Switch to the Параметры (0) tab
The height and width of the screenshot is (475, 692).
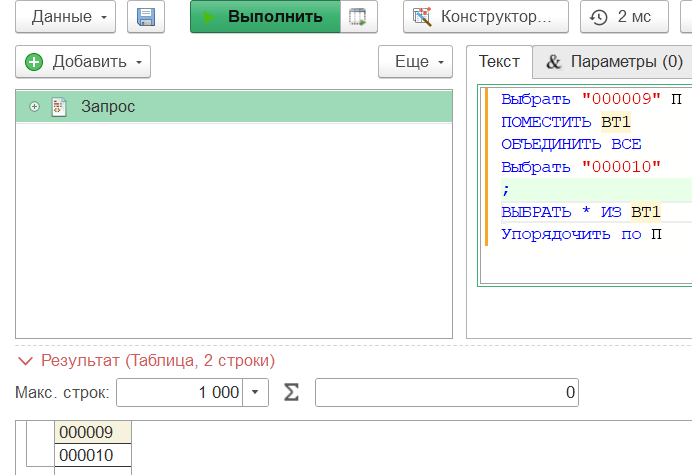613,62
